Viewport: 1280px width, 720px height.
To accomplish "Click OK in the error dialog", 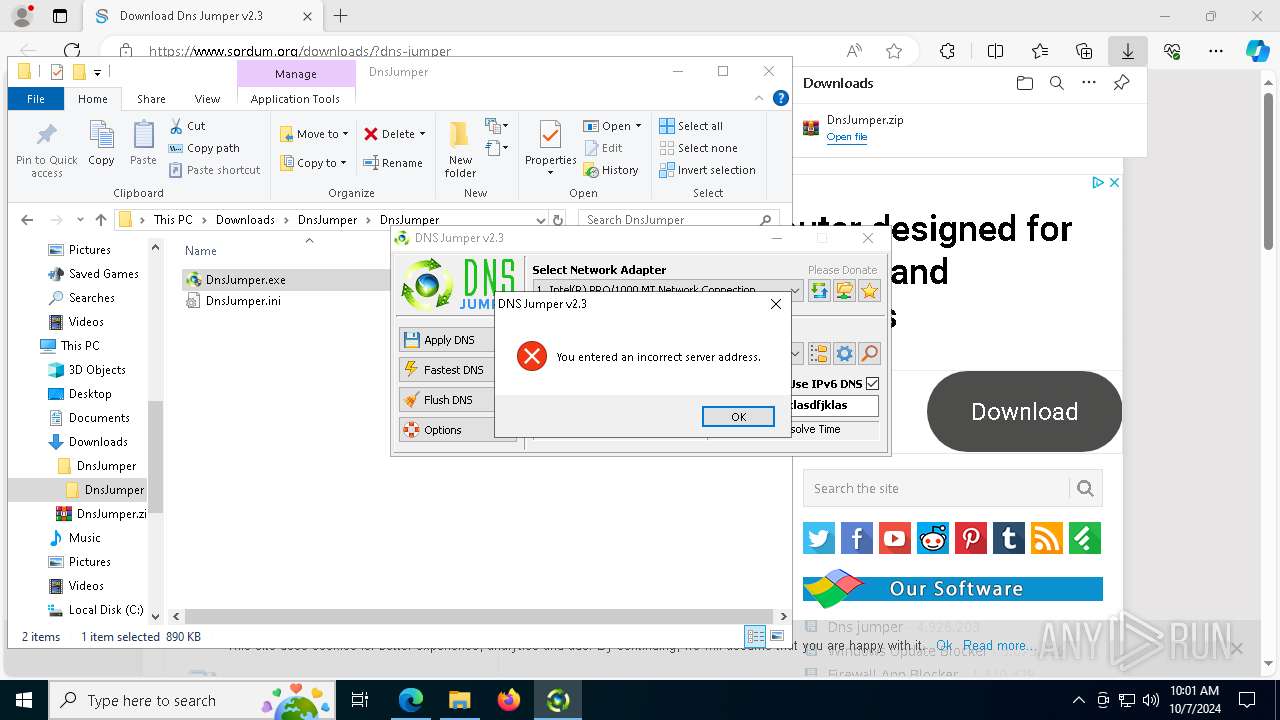I will (738, 417).
